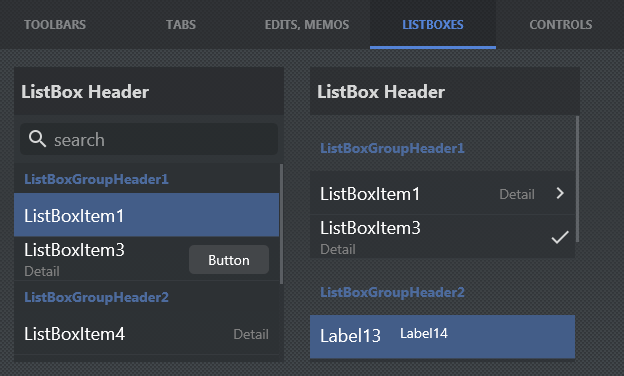This screenshot has height=376, width=624.
Task: Click the search magnifier icon
Action: tap(37, 139)
